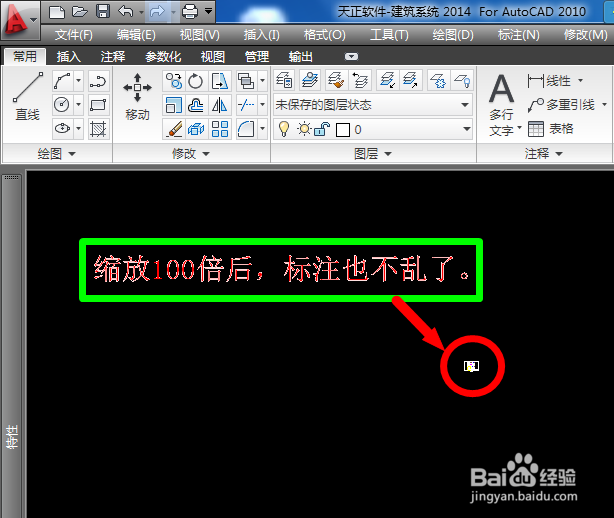Select the Hatch tool icon
This screenshot has height=518, width=614.
[x=98, y=128]
